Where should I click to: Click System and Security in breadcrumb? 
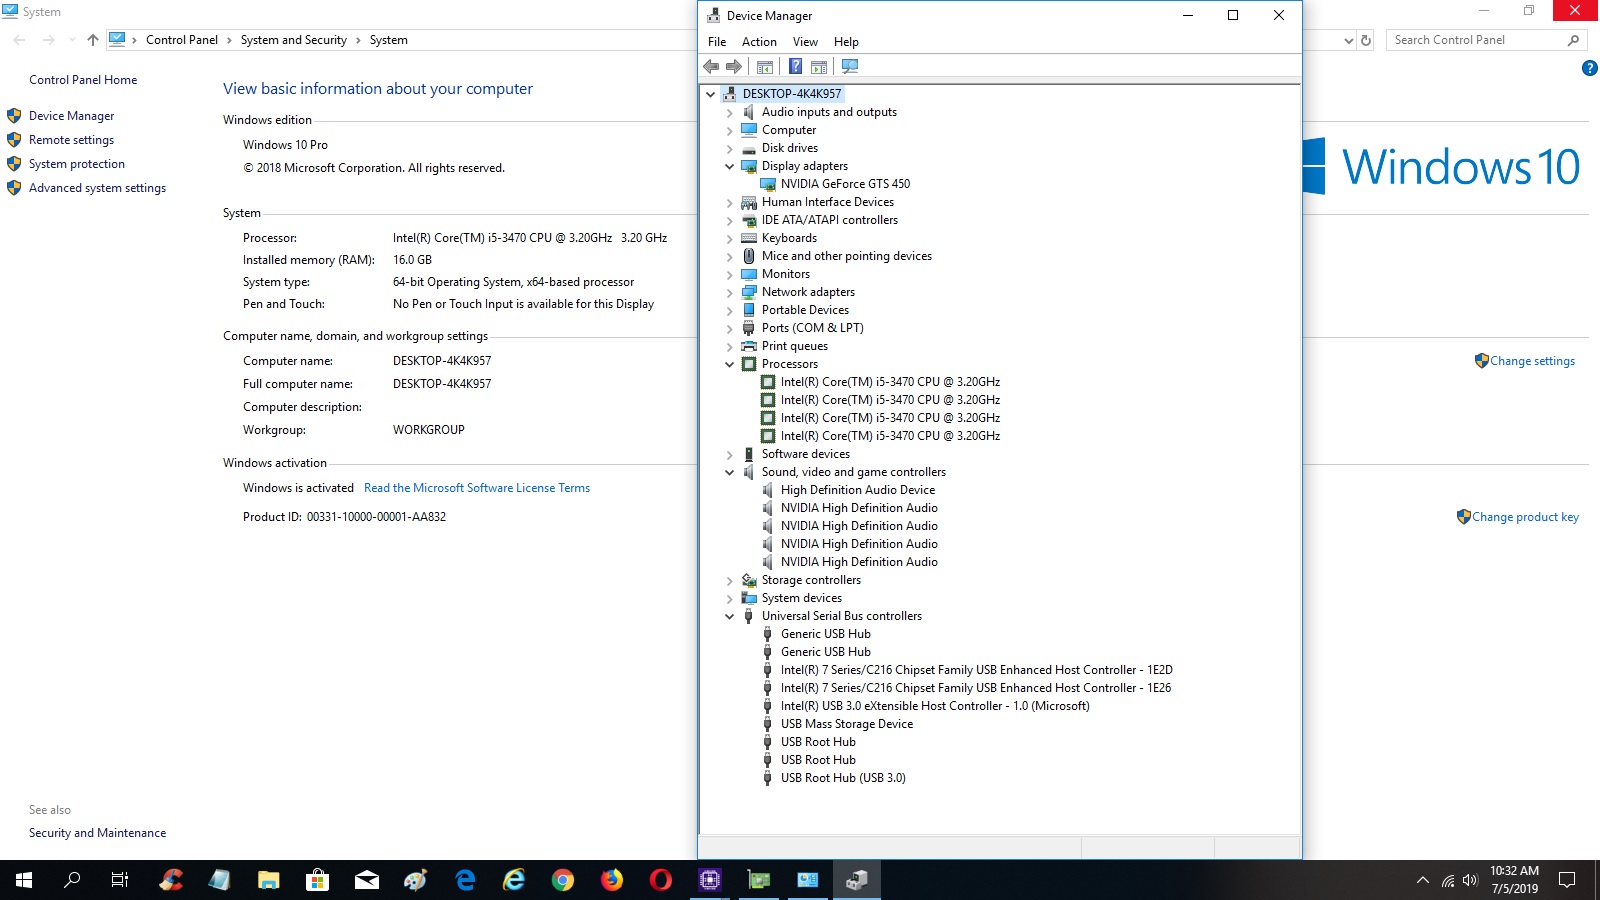point(293,40)
